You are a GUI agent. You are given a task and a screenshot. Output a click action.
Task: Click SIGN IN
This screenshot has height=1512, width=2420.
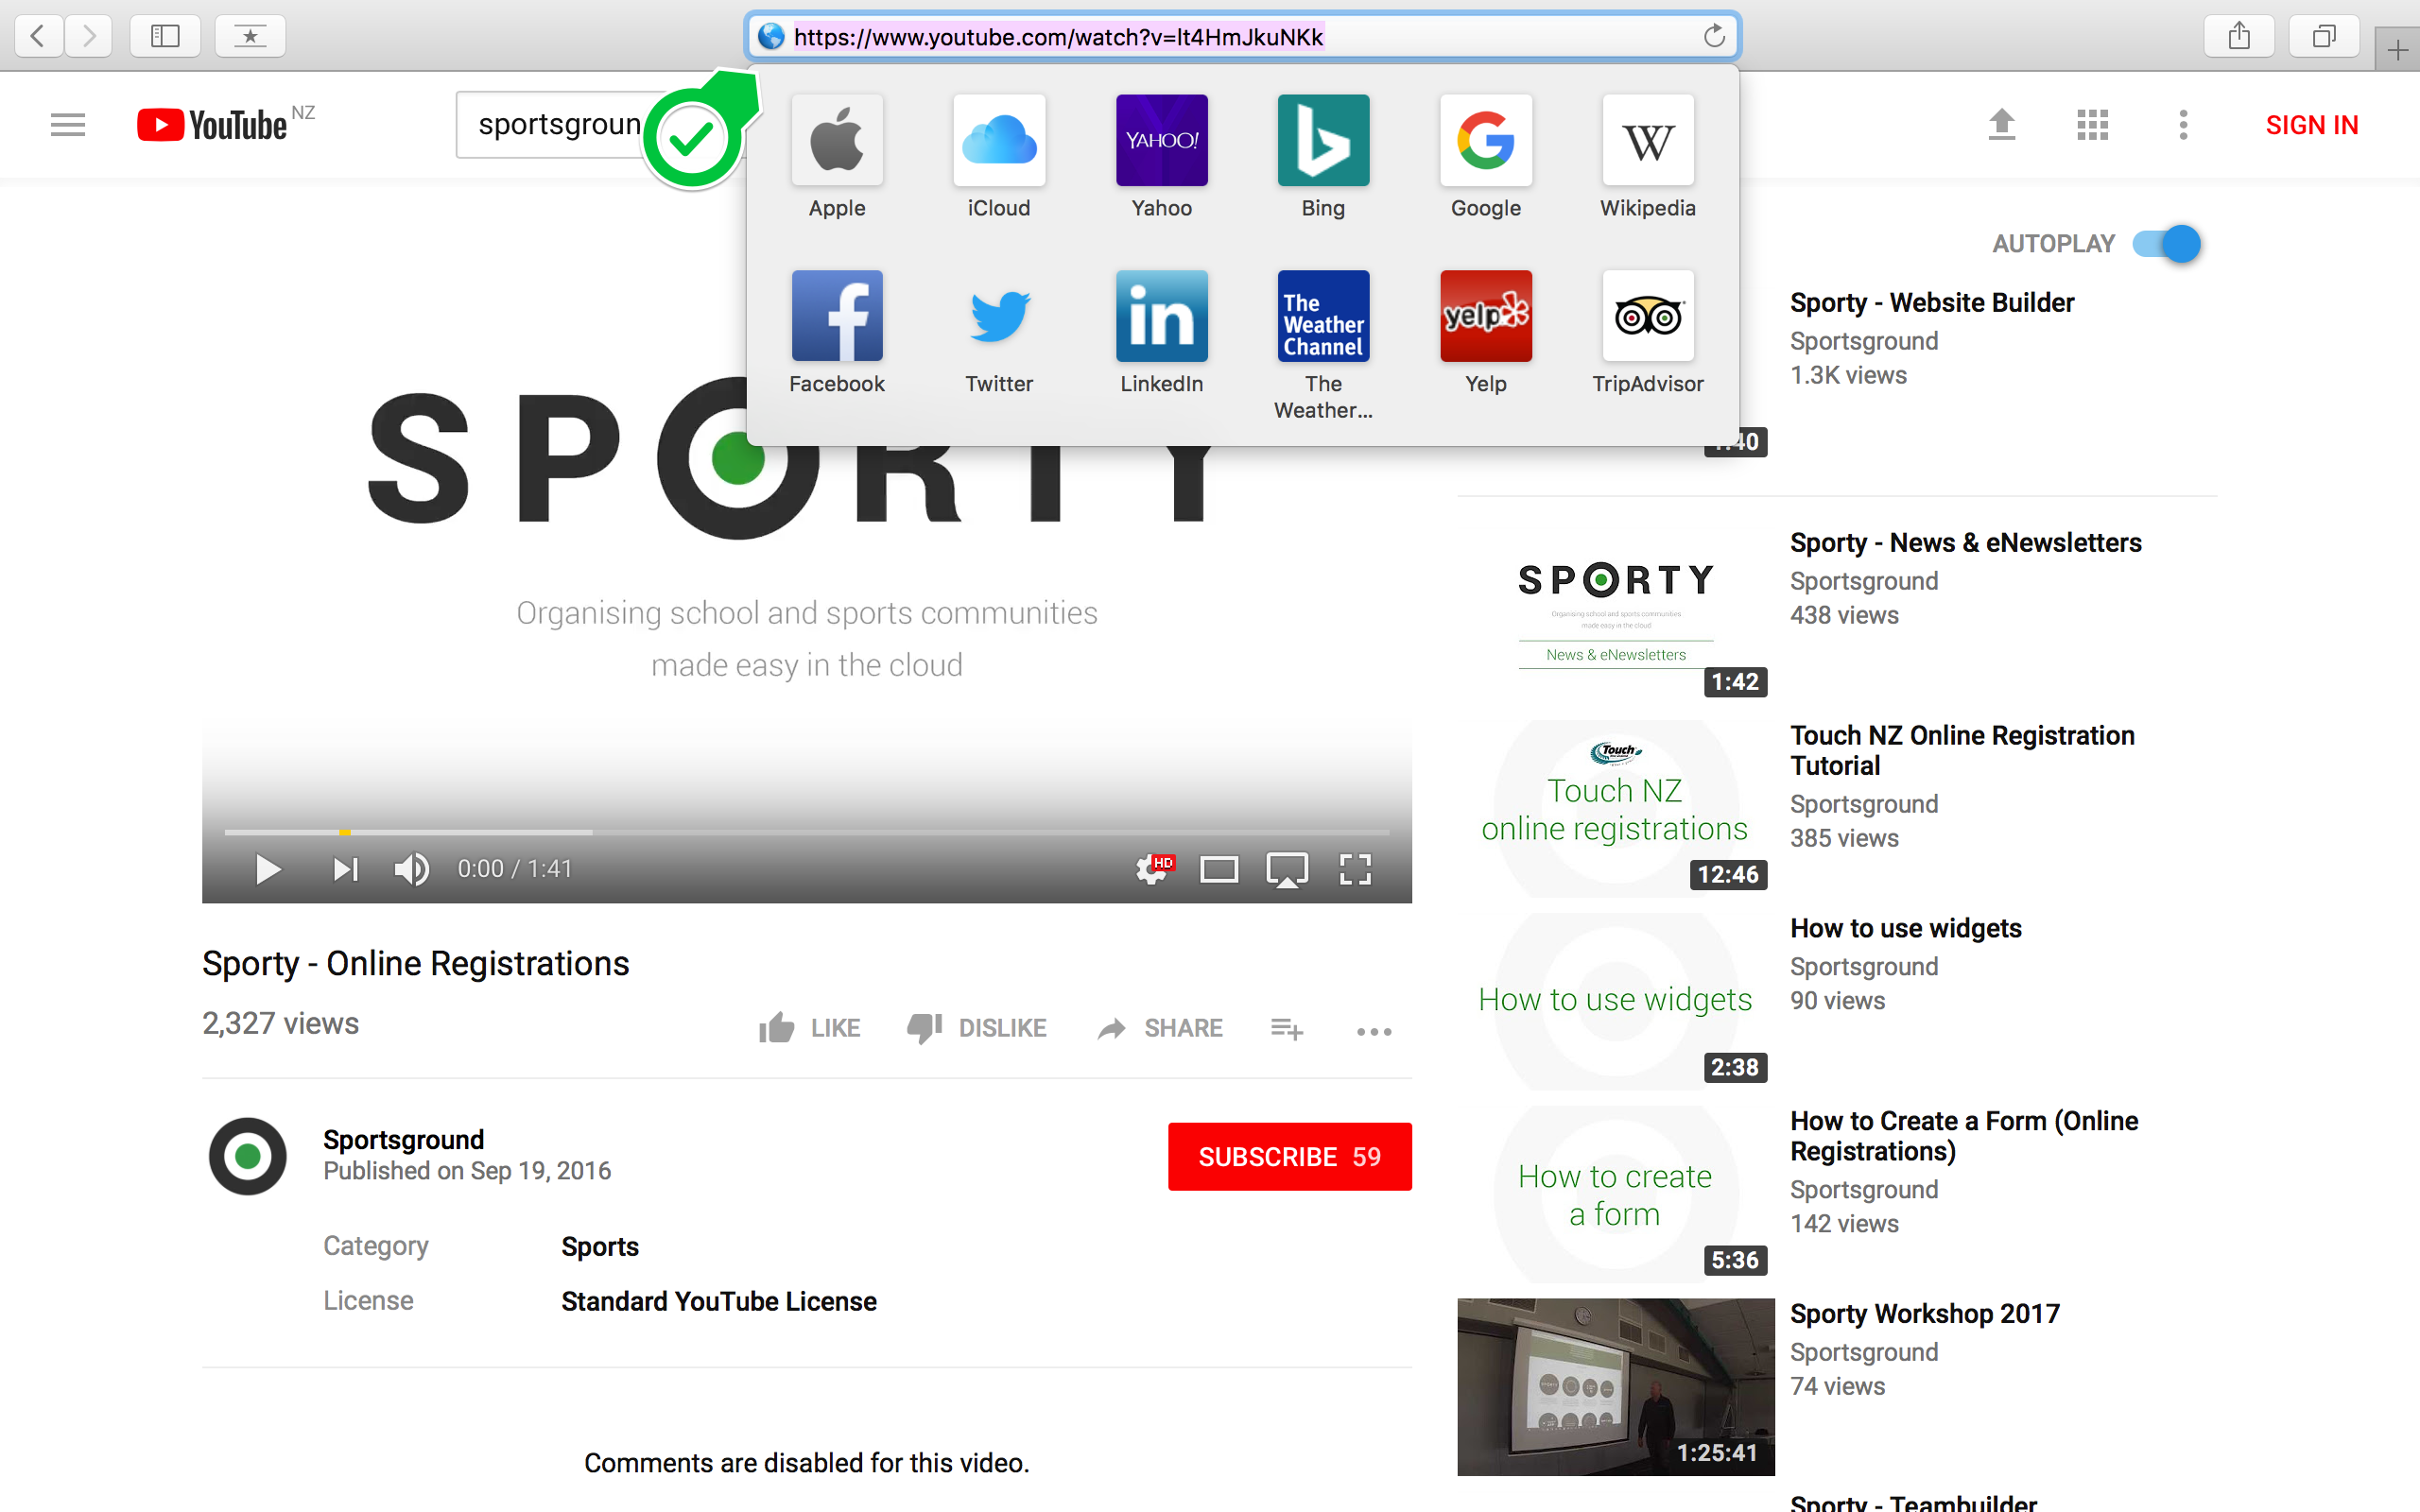pyautogui.click(x=2311, y=125)
